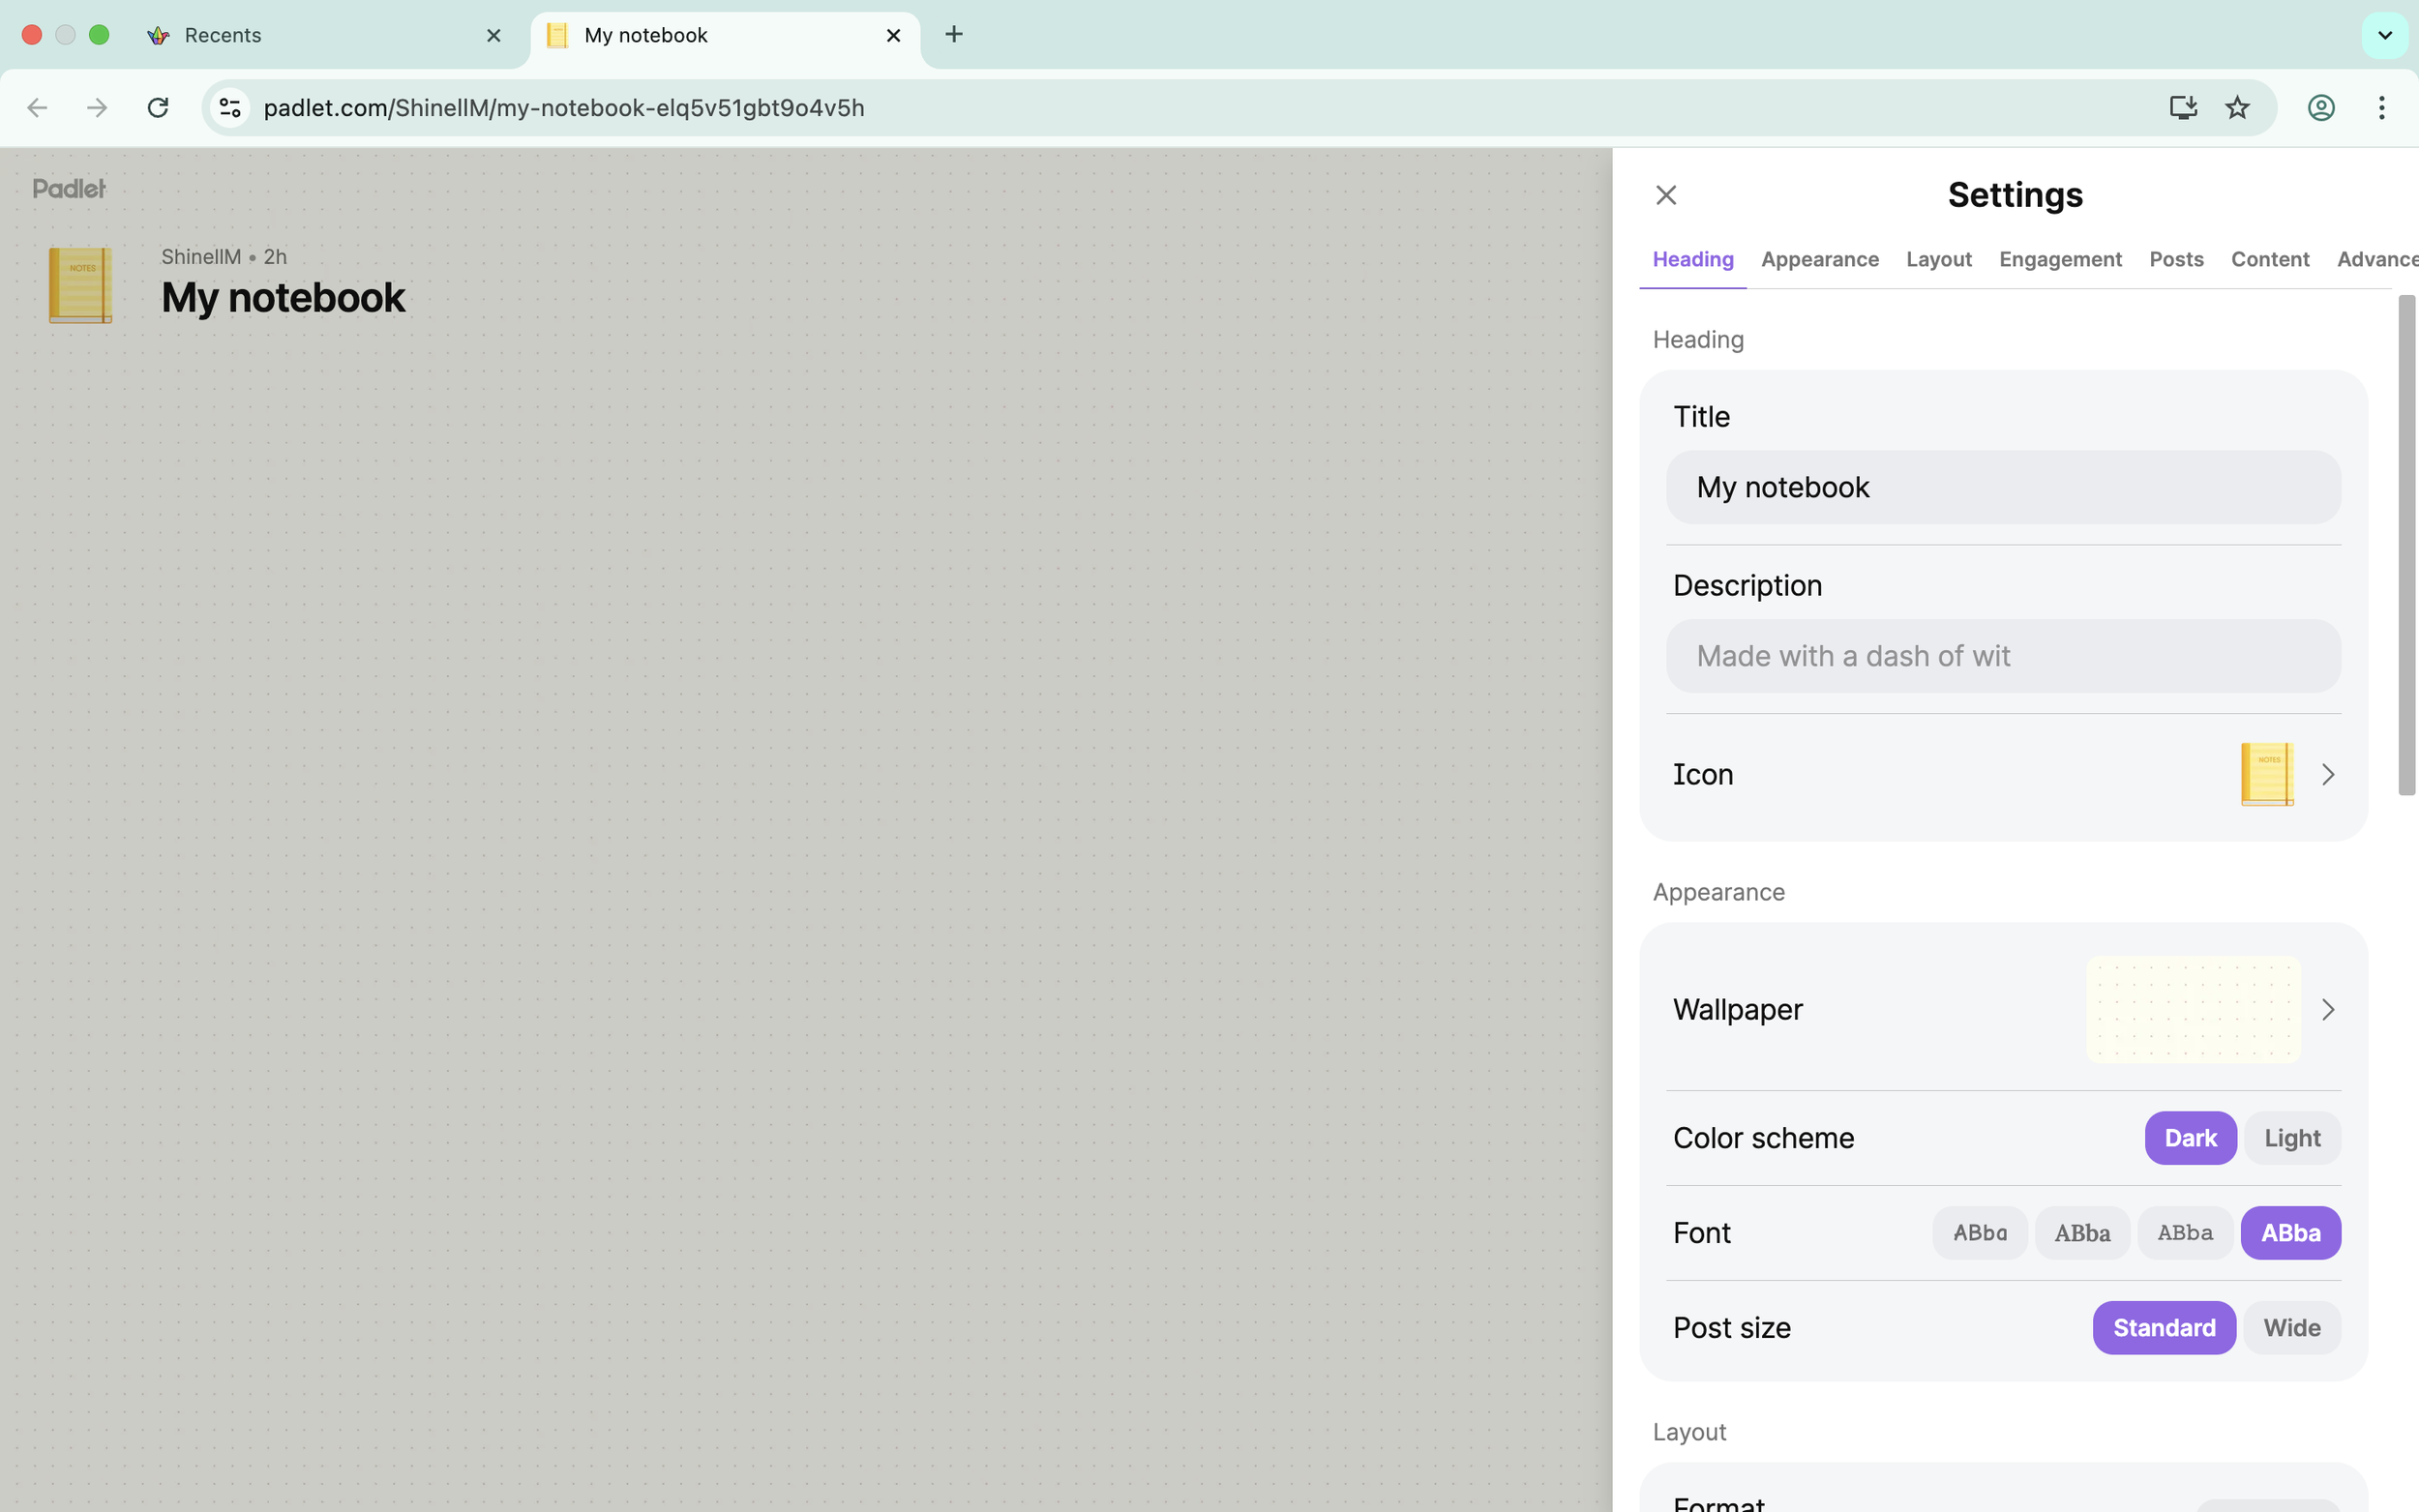The image size is (2419, 1512).
Task: Reload the page
Action: [x=158, y=108]
